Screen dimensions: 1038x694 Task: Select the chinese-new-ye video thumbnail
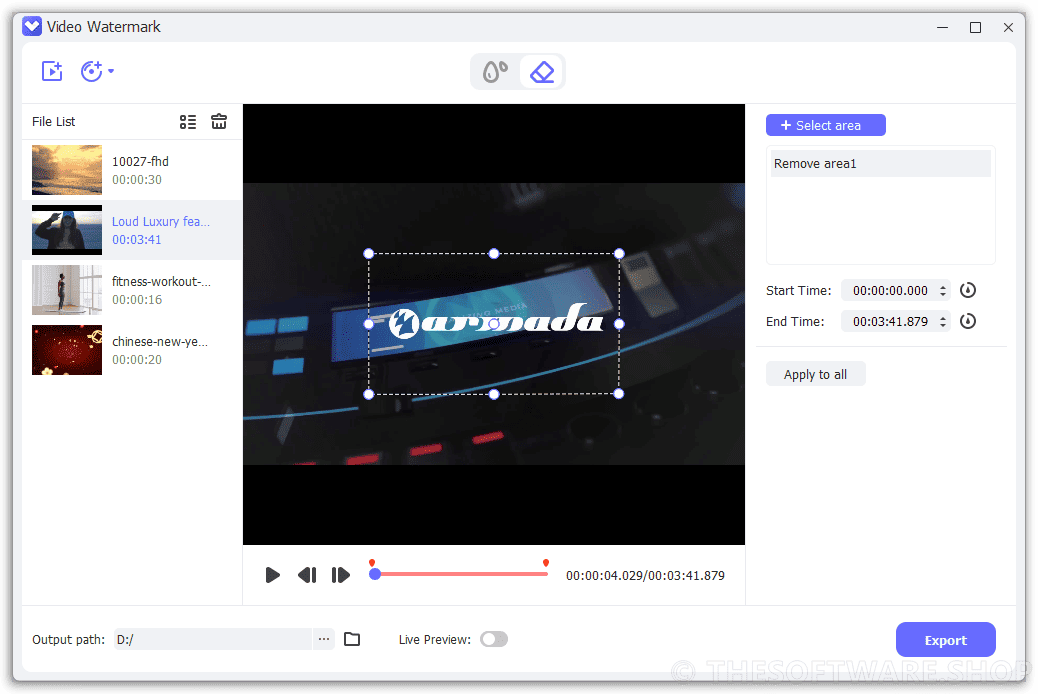pos(67,350)
